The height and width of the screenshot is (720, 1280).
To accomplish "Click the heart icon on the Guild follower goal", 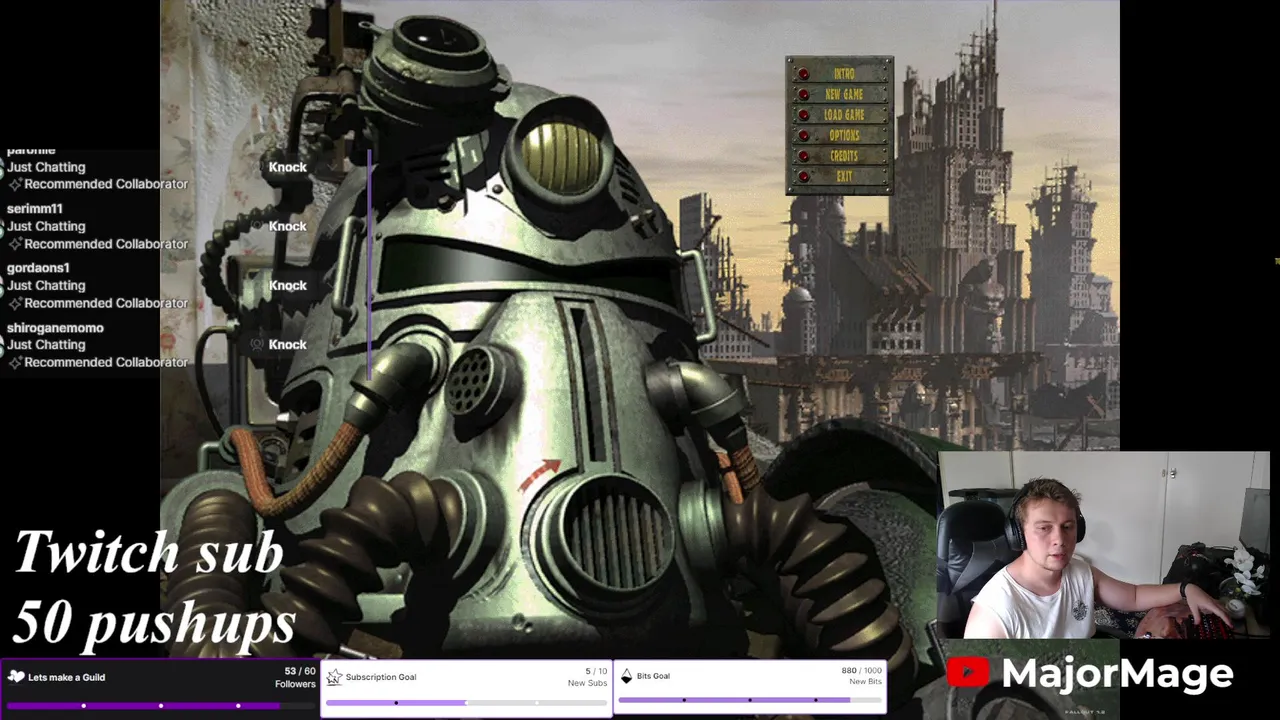I will (16, 677).
